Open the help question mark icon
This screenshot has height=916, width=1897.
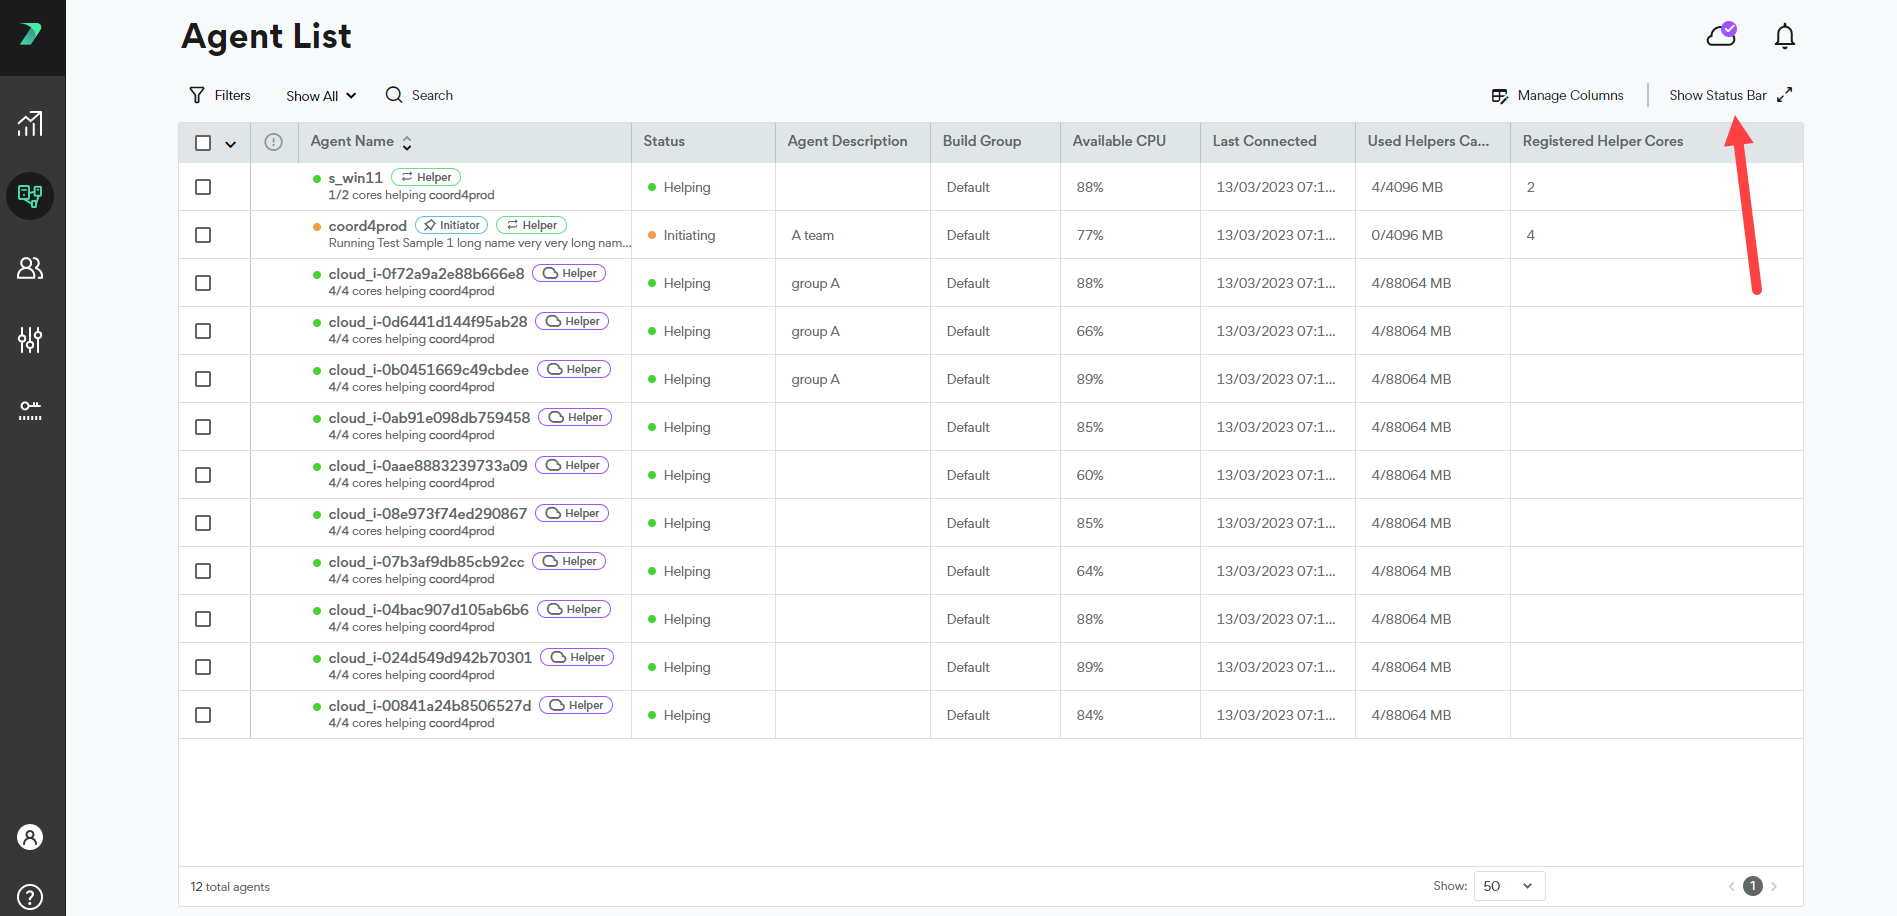click(30, 896)
